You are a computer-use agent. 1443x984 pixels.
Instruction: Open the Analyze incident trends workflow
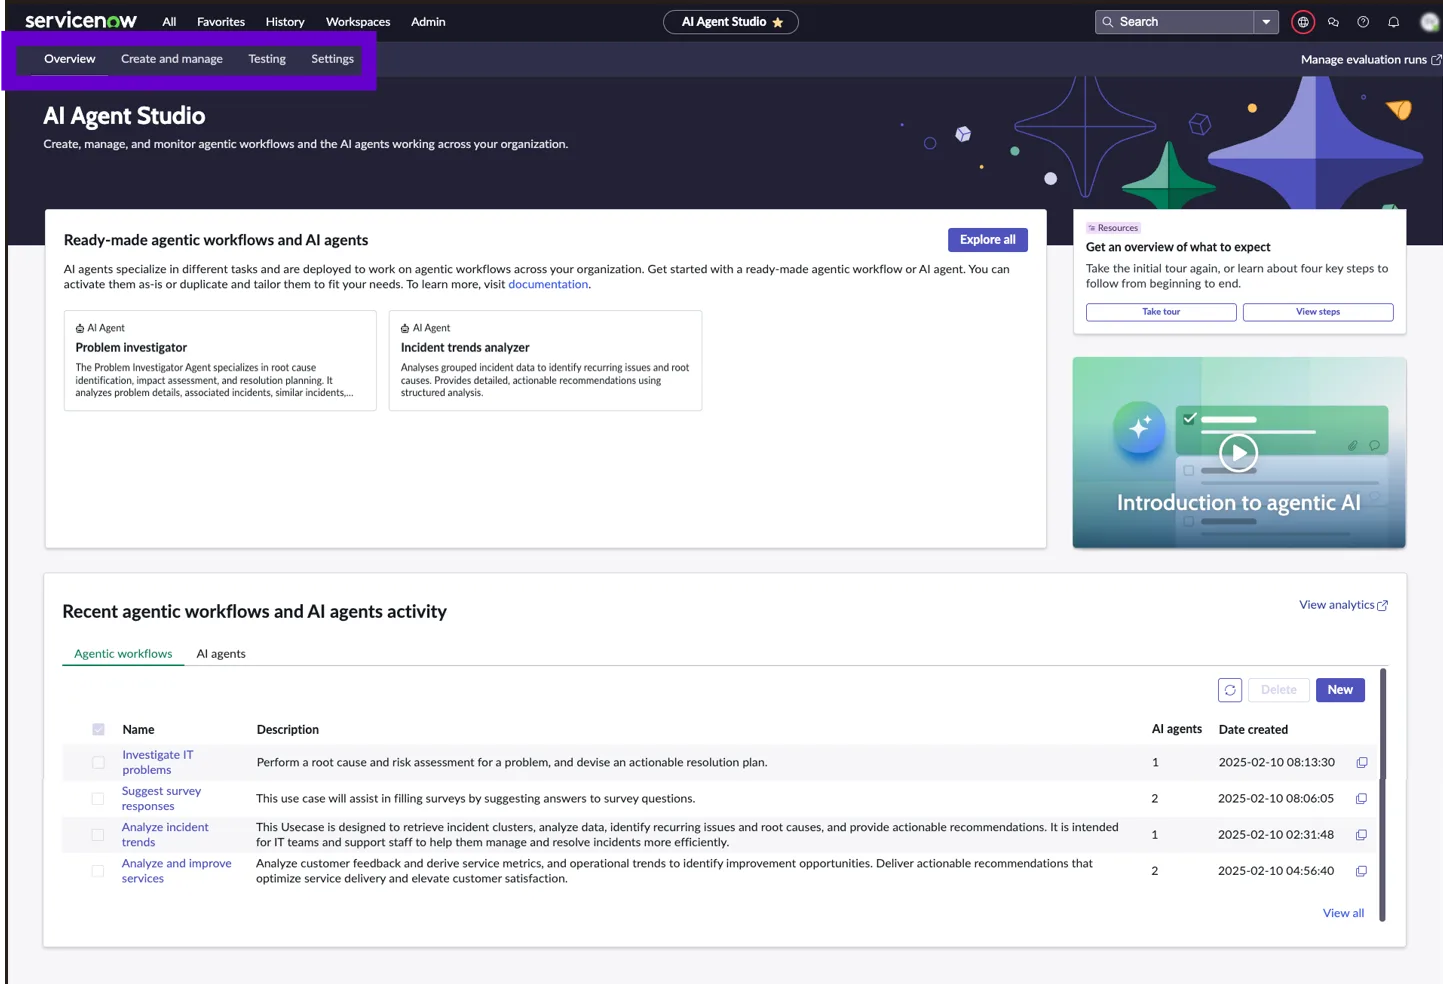[165, 835]
